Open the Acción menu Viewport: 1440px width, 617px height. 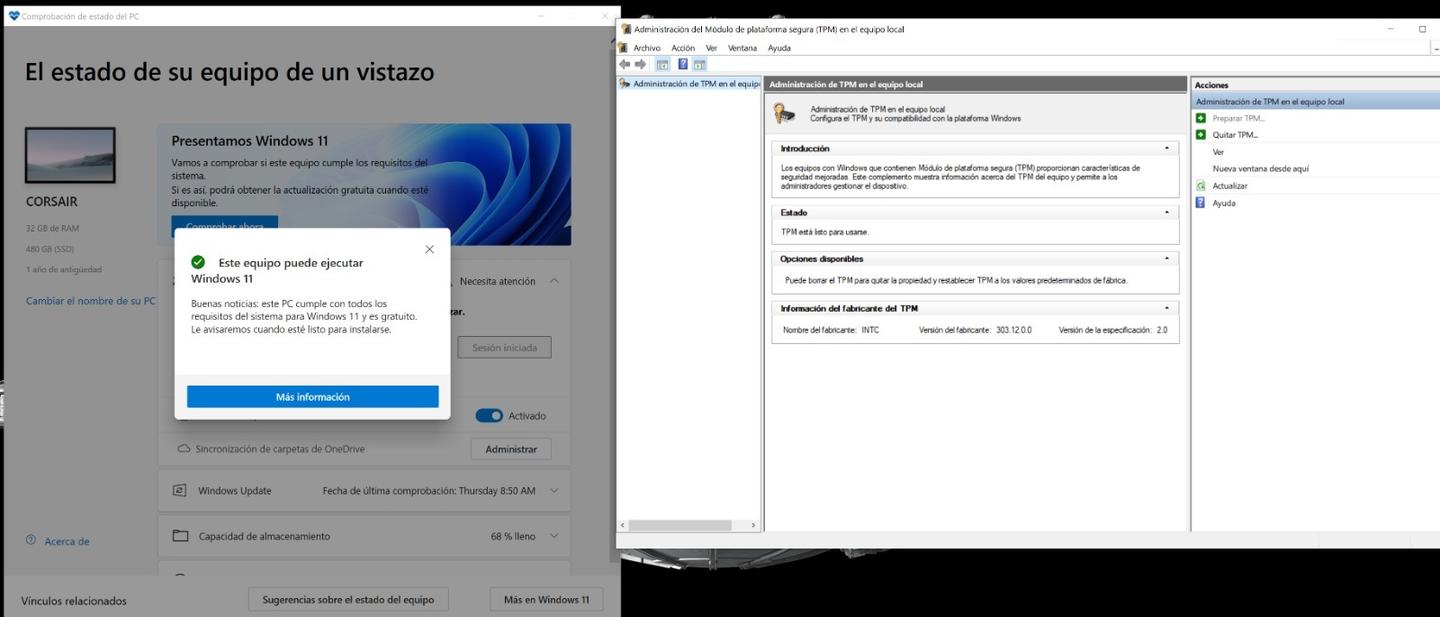tap(683, 48)
